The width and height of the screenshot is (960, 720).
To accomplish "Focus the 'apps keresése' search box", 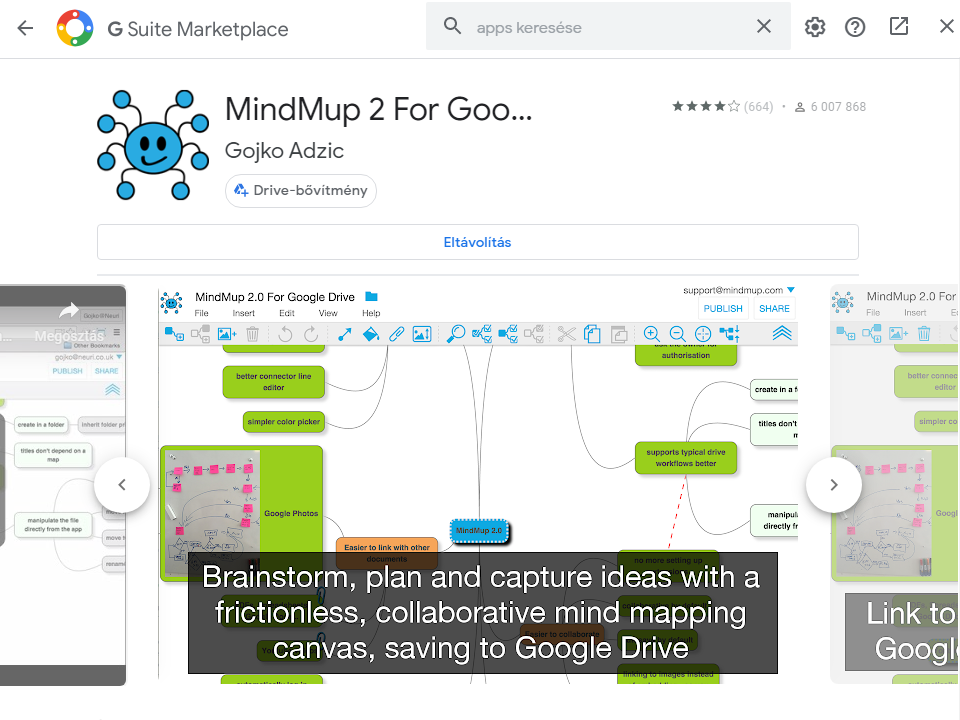I will pyautogui.click(x=607, y=28).
